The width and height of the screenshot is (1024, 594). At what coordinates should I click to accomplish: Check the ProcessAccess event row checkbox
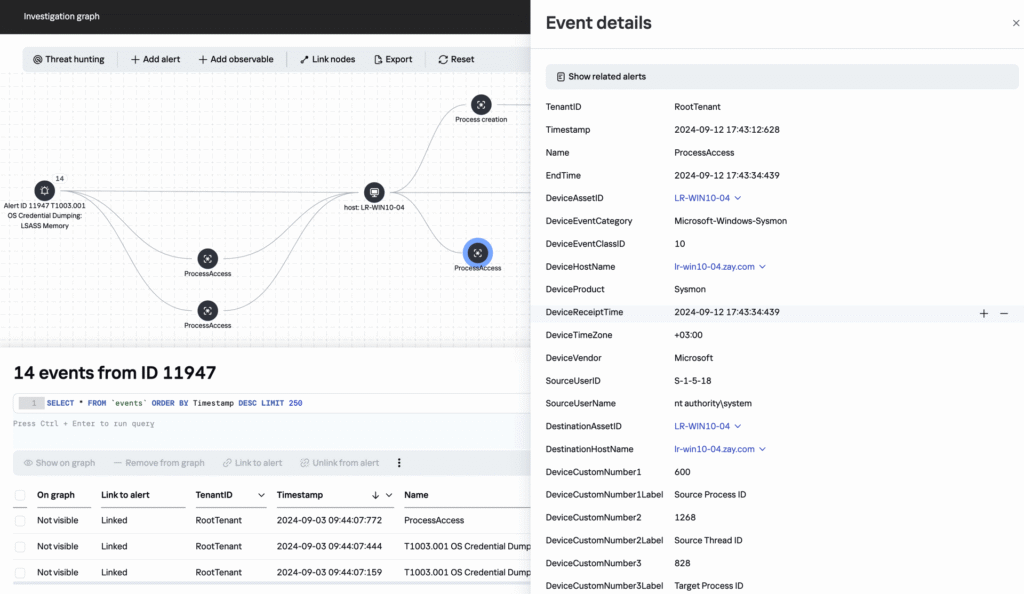pos(20,521)
